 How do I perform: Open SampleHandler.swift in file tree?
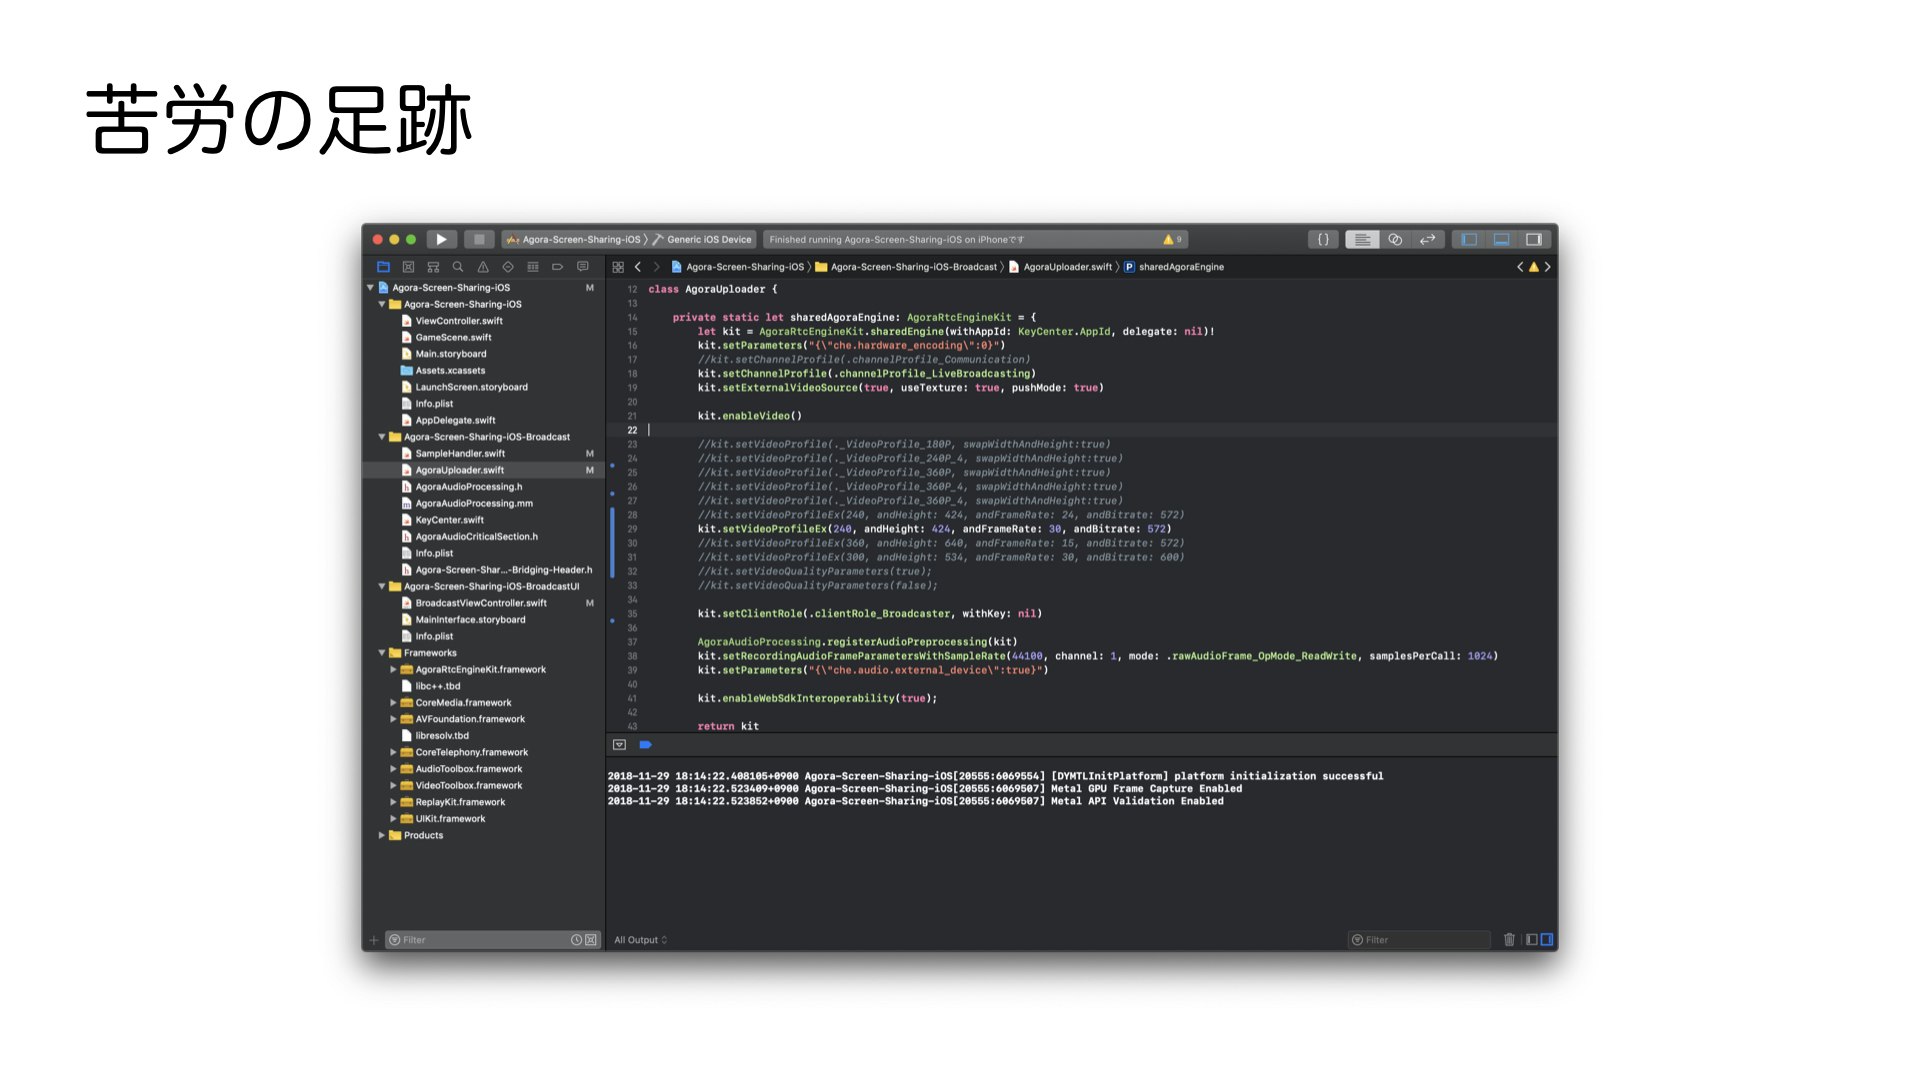(460, 454)
